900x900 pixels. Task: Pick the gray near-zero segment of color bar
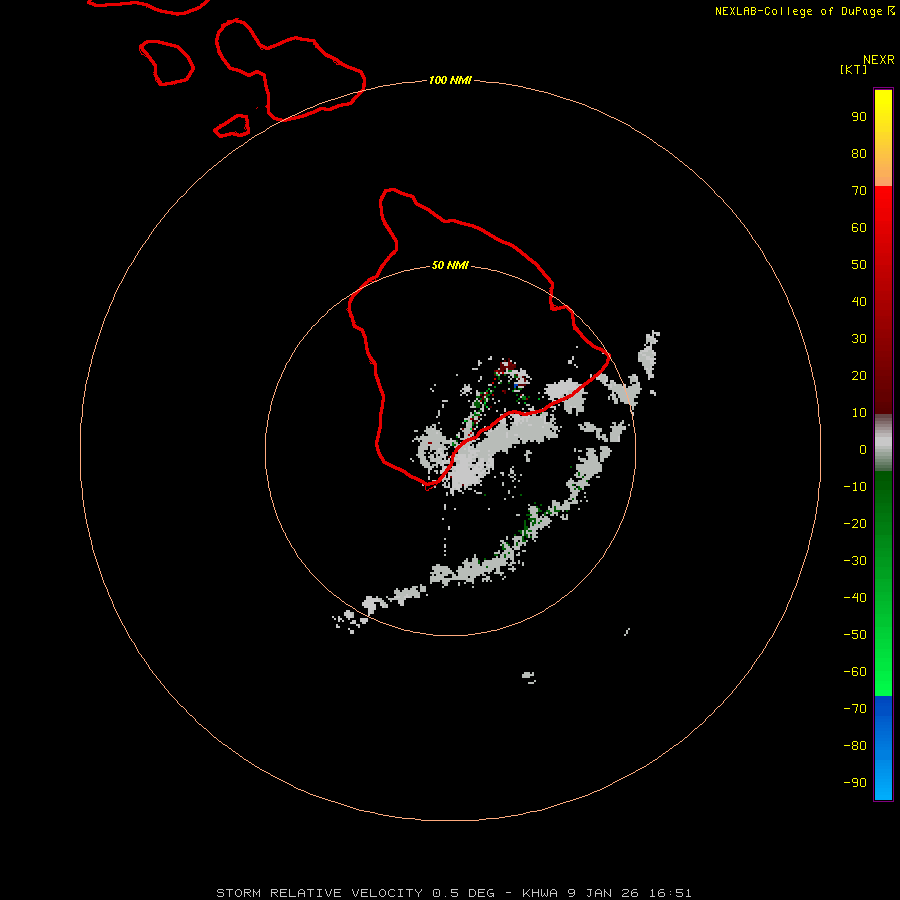tap(883, 443)
